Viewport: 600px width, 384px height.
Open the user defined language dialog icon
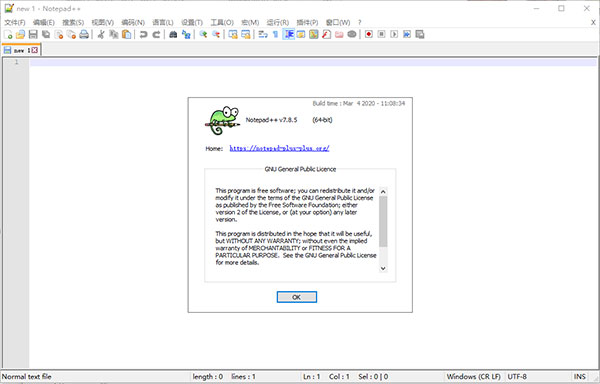point(301,35)
